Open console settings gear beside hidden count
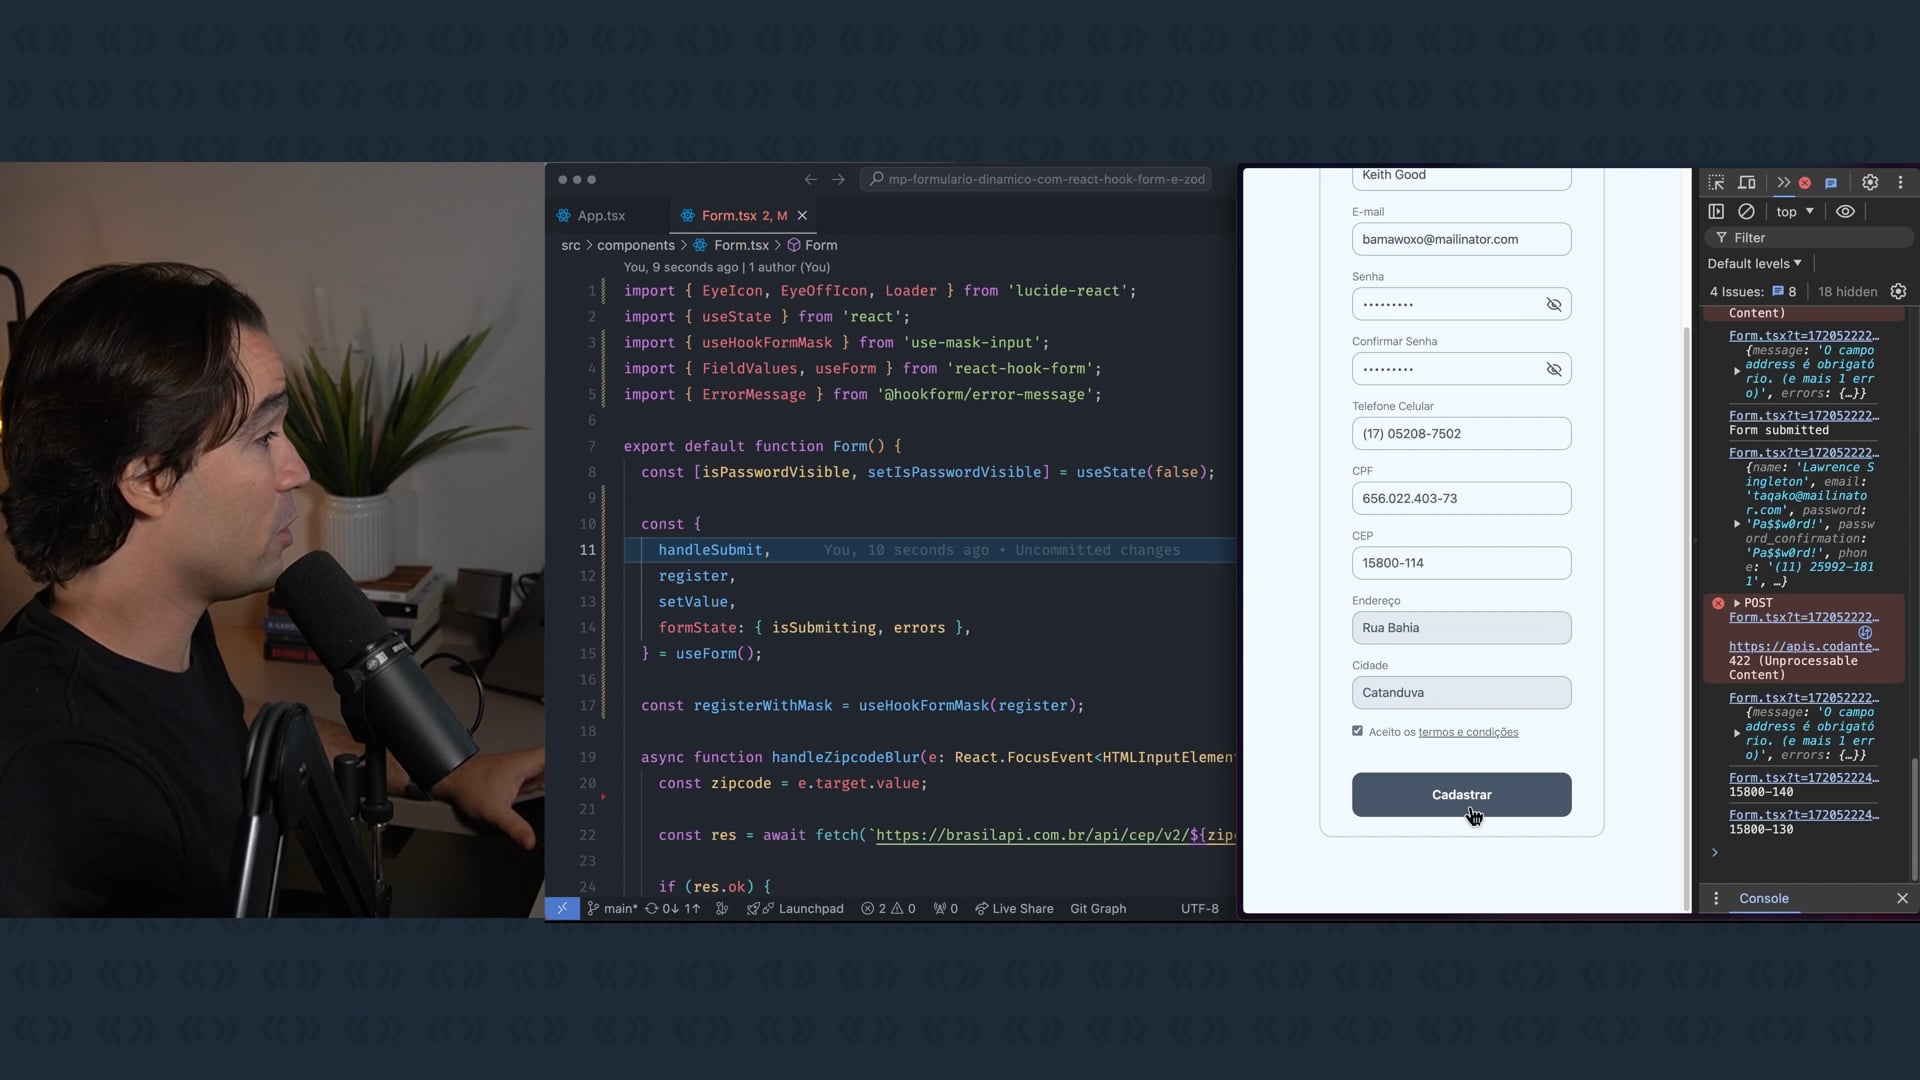The width and height of the screenshot is (1920, 1080). [x=1898, y=292]
